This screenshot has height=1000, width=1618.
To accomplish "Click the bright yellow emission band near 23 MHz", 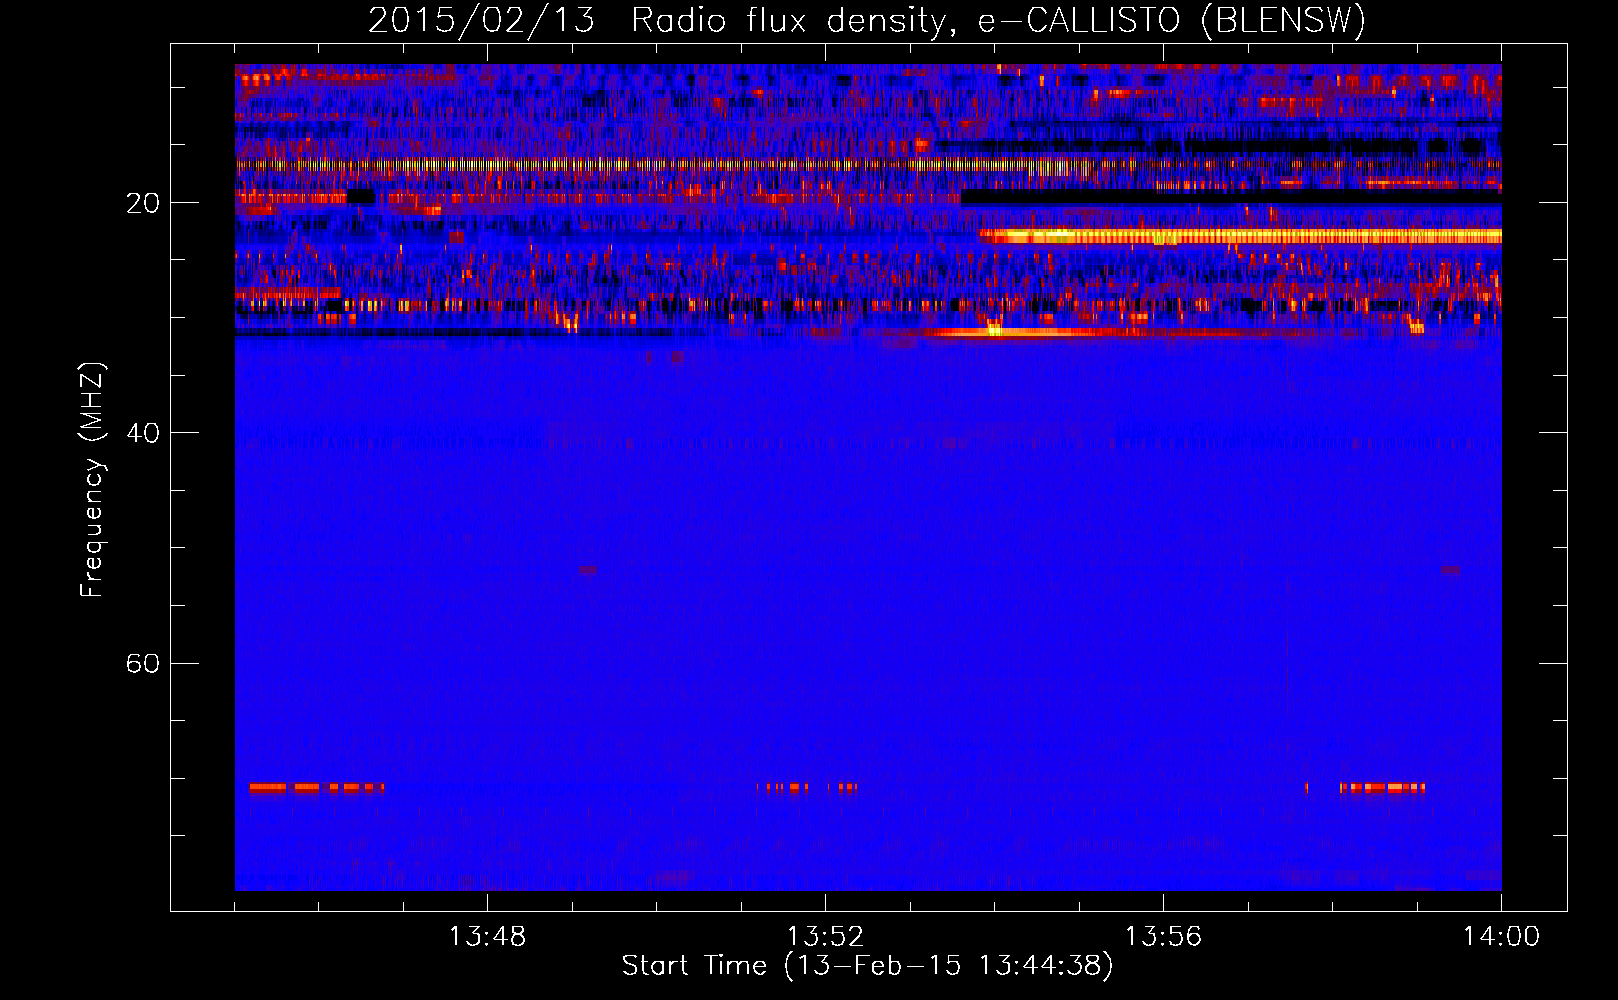I will coord(1240,236).
